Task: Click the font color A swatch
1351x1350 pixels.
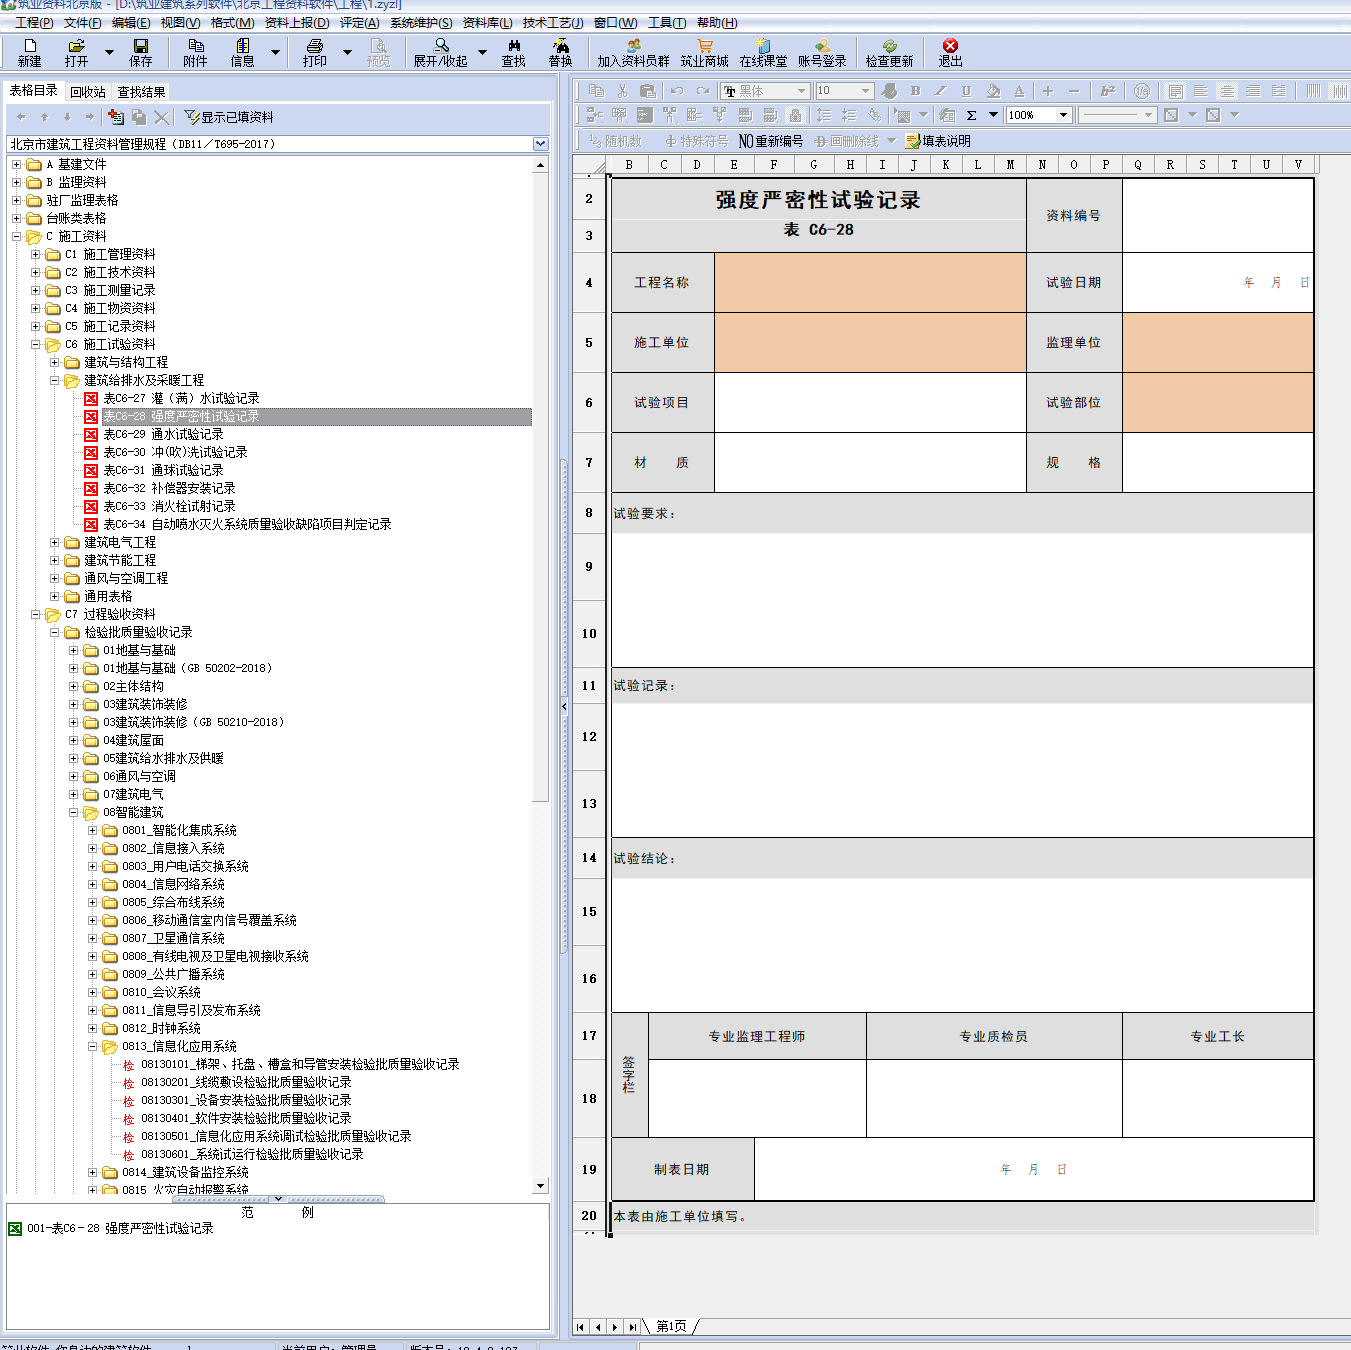Action: click(1019, 91)
